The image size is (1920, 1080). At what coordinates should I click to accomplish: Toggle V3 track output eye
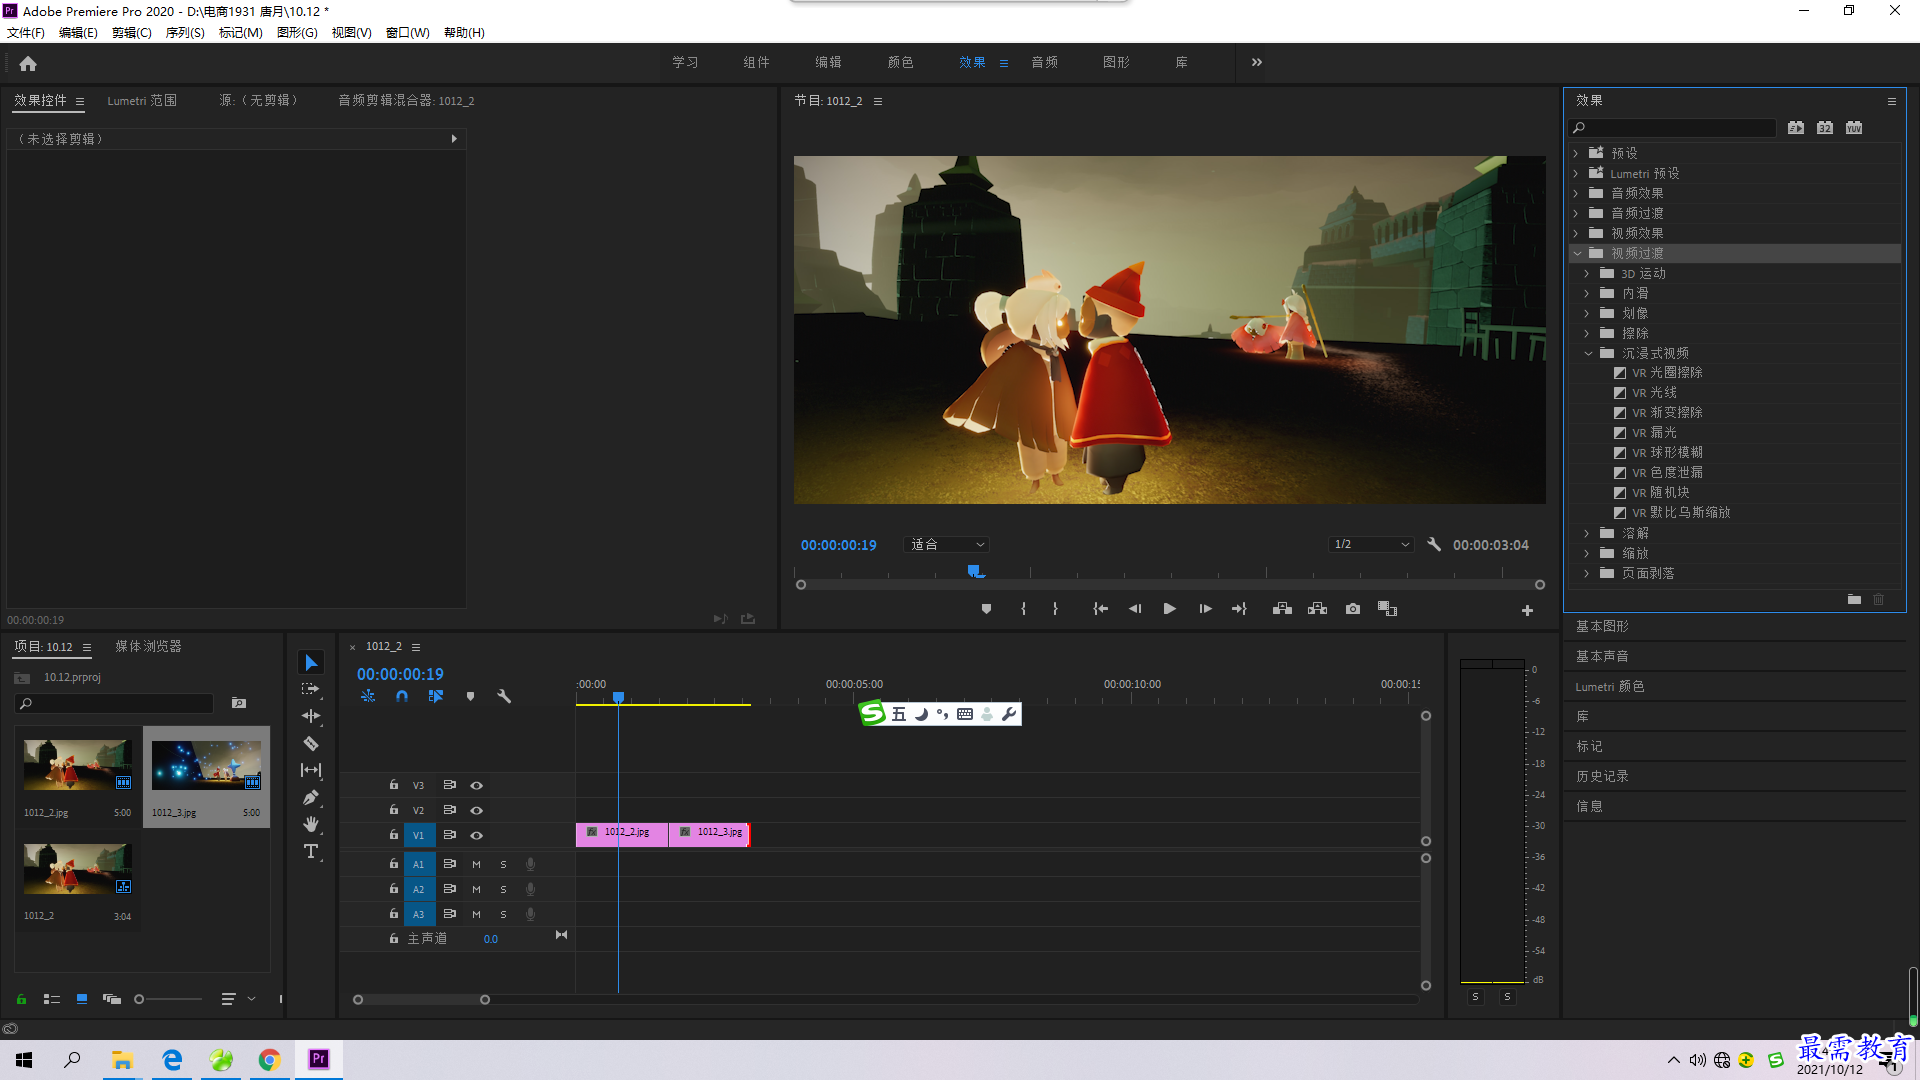coord(477,785)
